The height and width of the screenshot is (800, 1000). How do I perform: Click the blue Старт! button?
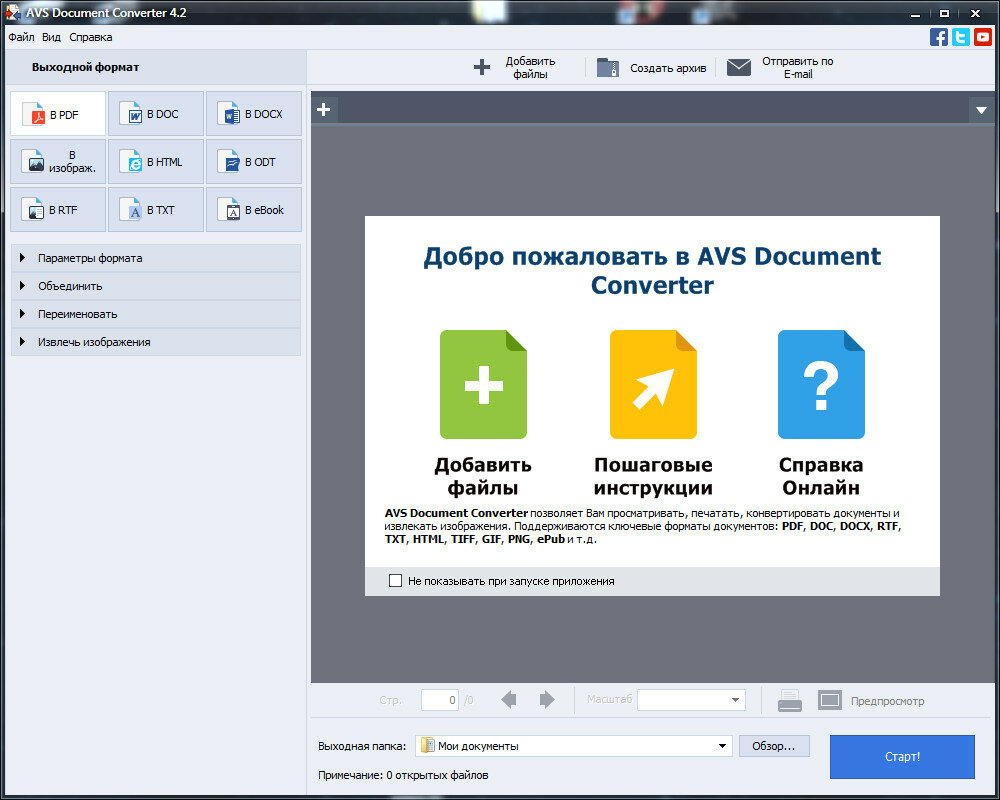click(902, 757)
